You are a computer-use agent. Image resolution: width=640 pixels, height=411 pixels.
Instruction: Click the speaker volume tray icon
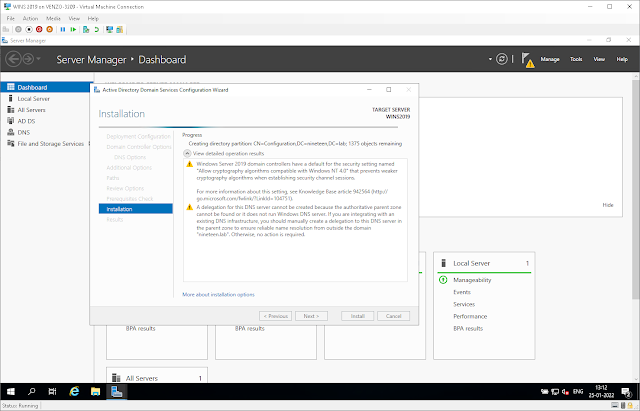click(x=565, y=392)
